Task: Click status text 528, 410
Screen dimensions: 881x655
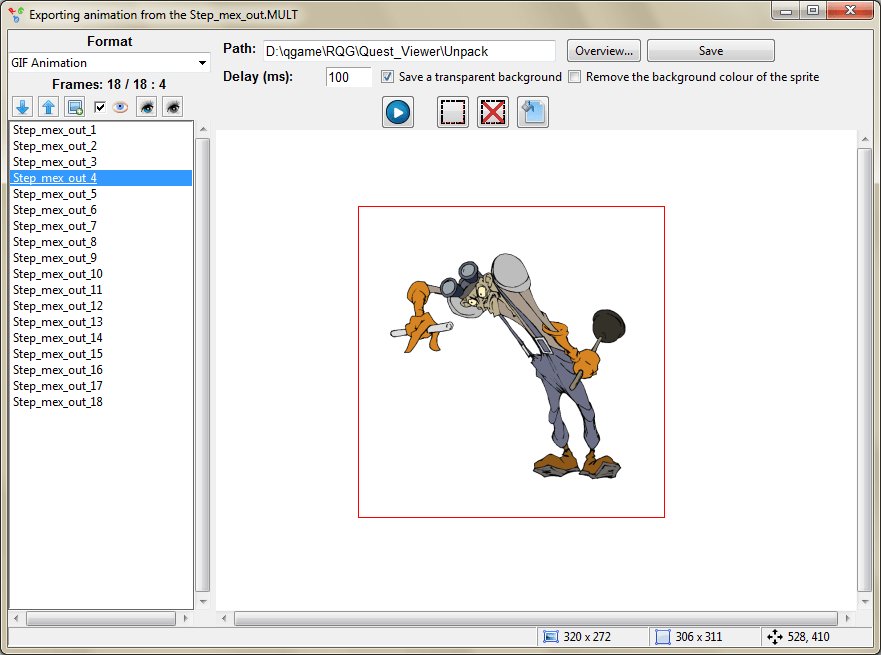Action: tap(809, 637)
